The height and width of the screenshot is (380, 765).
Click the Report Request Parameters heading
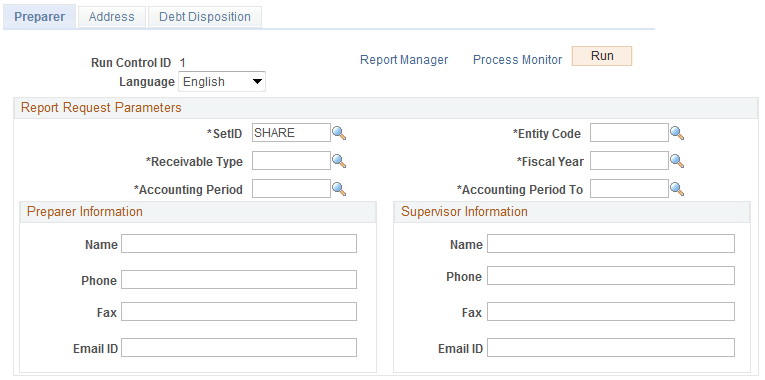101,108
